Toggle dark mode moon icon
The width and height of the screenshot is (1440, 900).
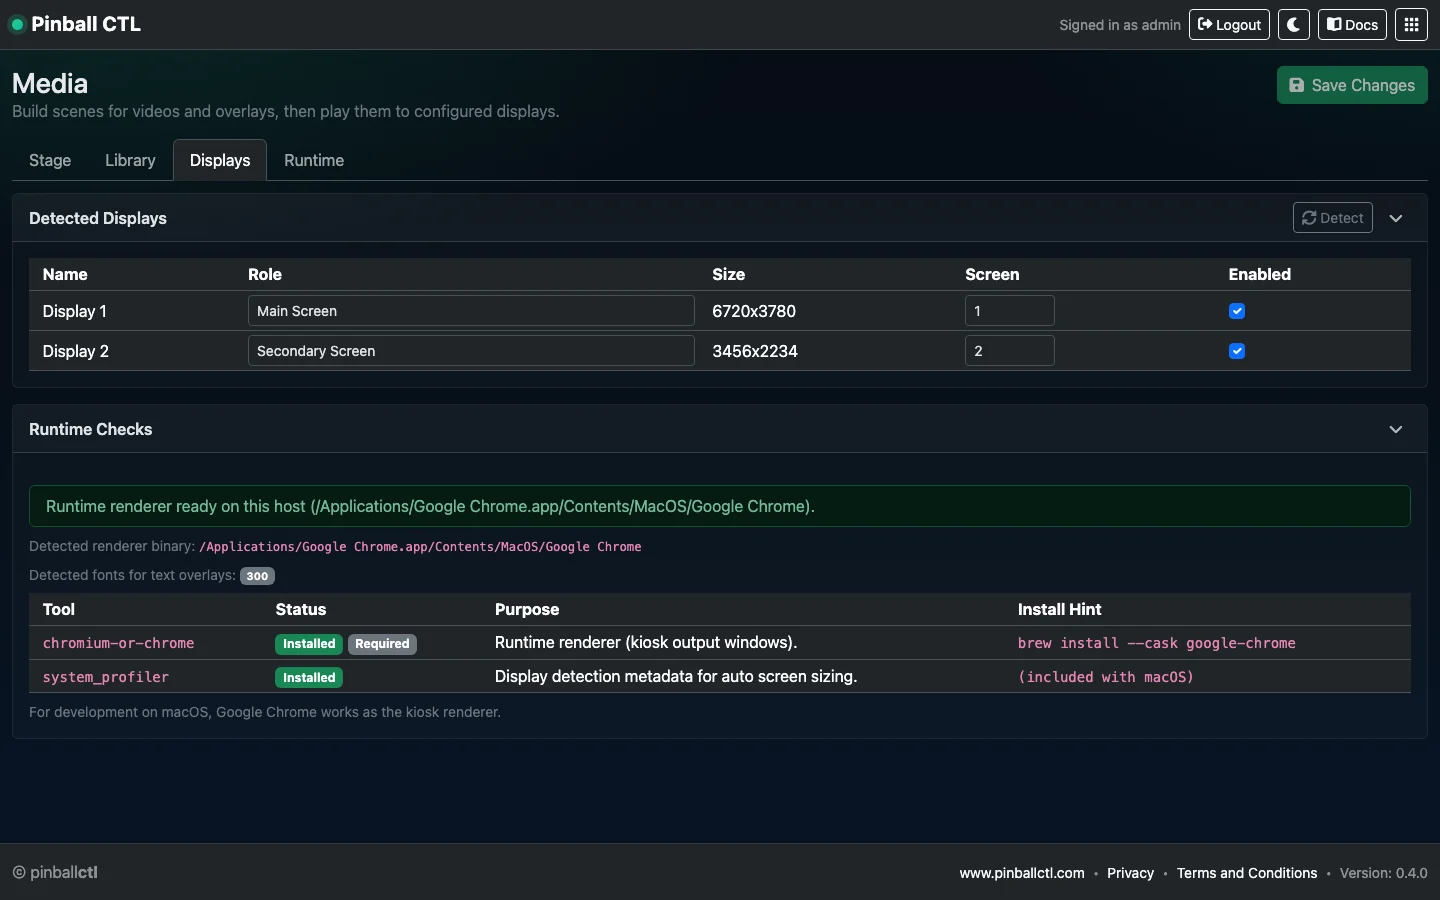tap(1294, 25)
